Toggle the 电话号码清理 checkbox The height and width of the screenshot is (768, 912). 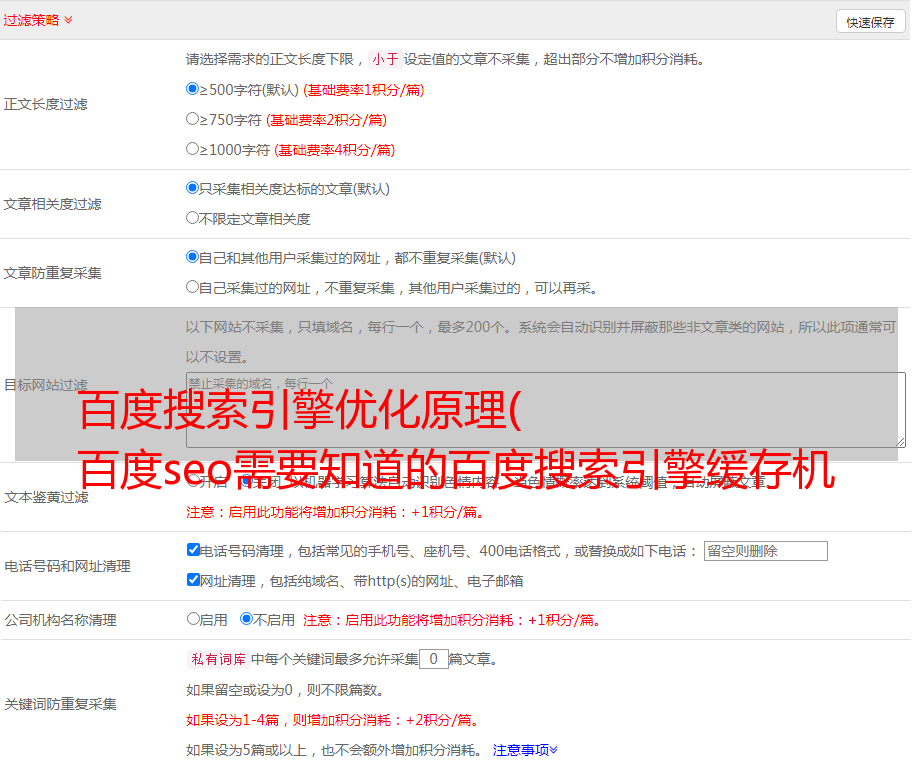[194, 550]
